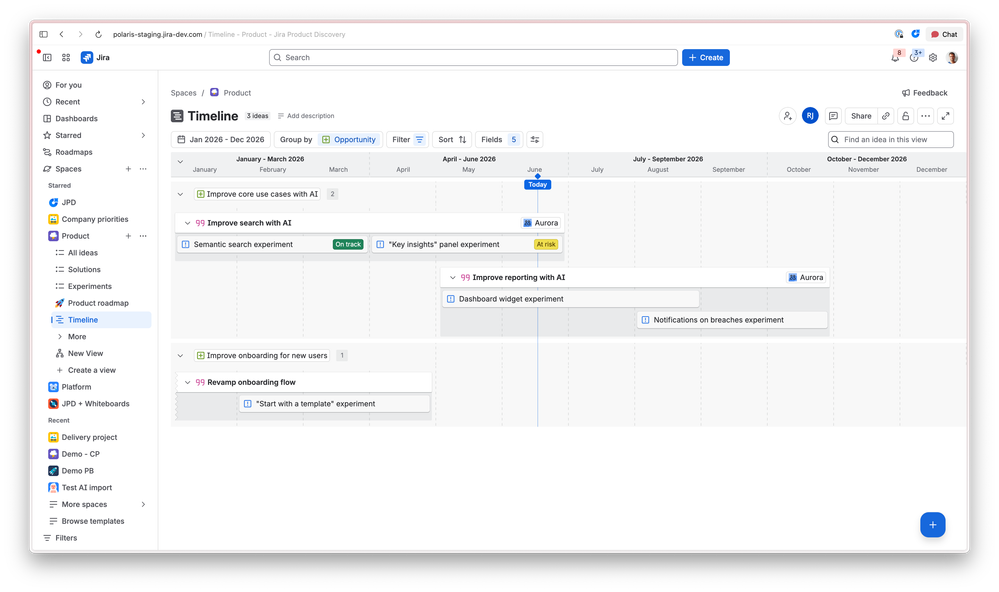Toggle the Jira sidebar collapse icon

[47, 57]
